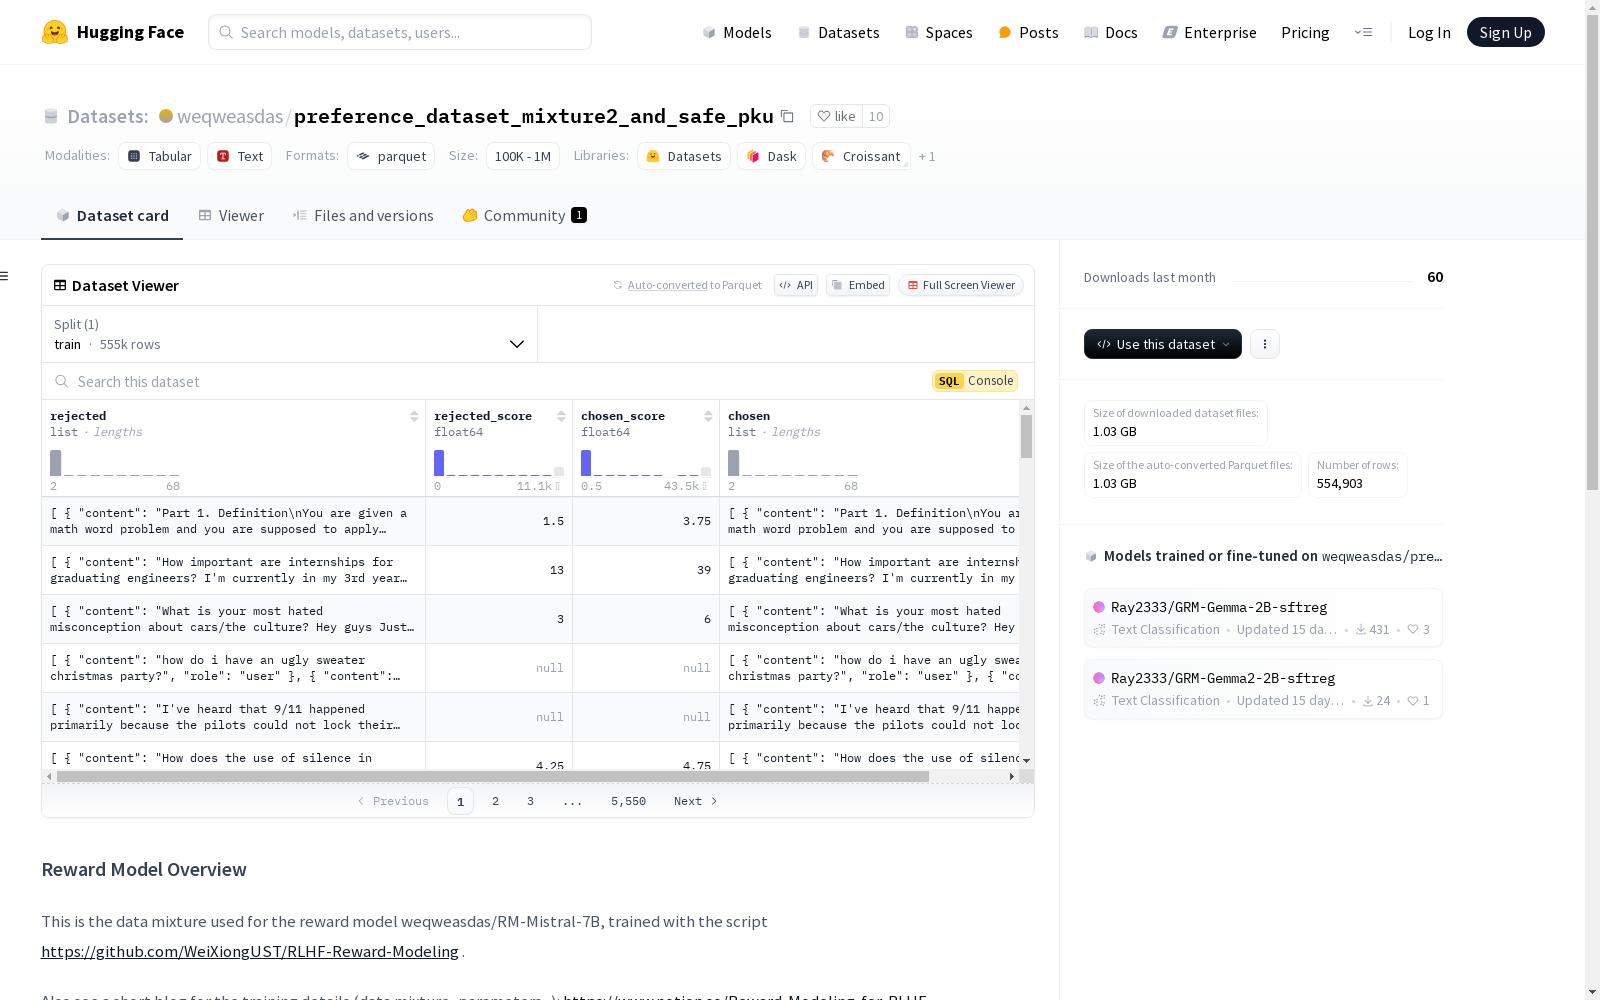Select the Dask library tag

tap(771, 156)
